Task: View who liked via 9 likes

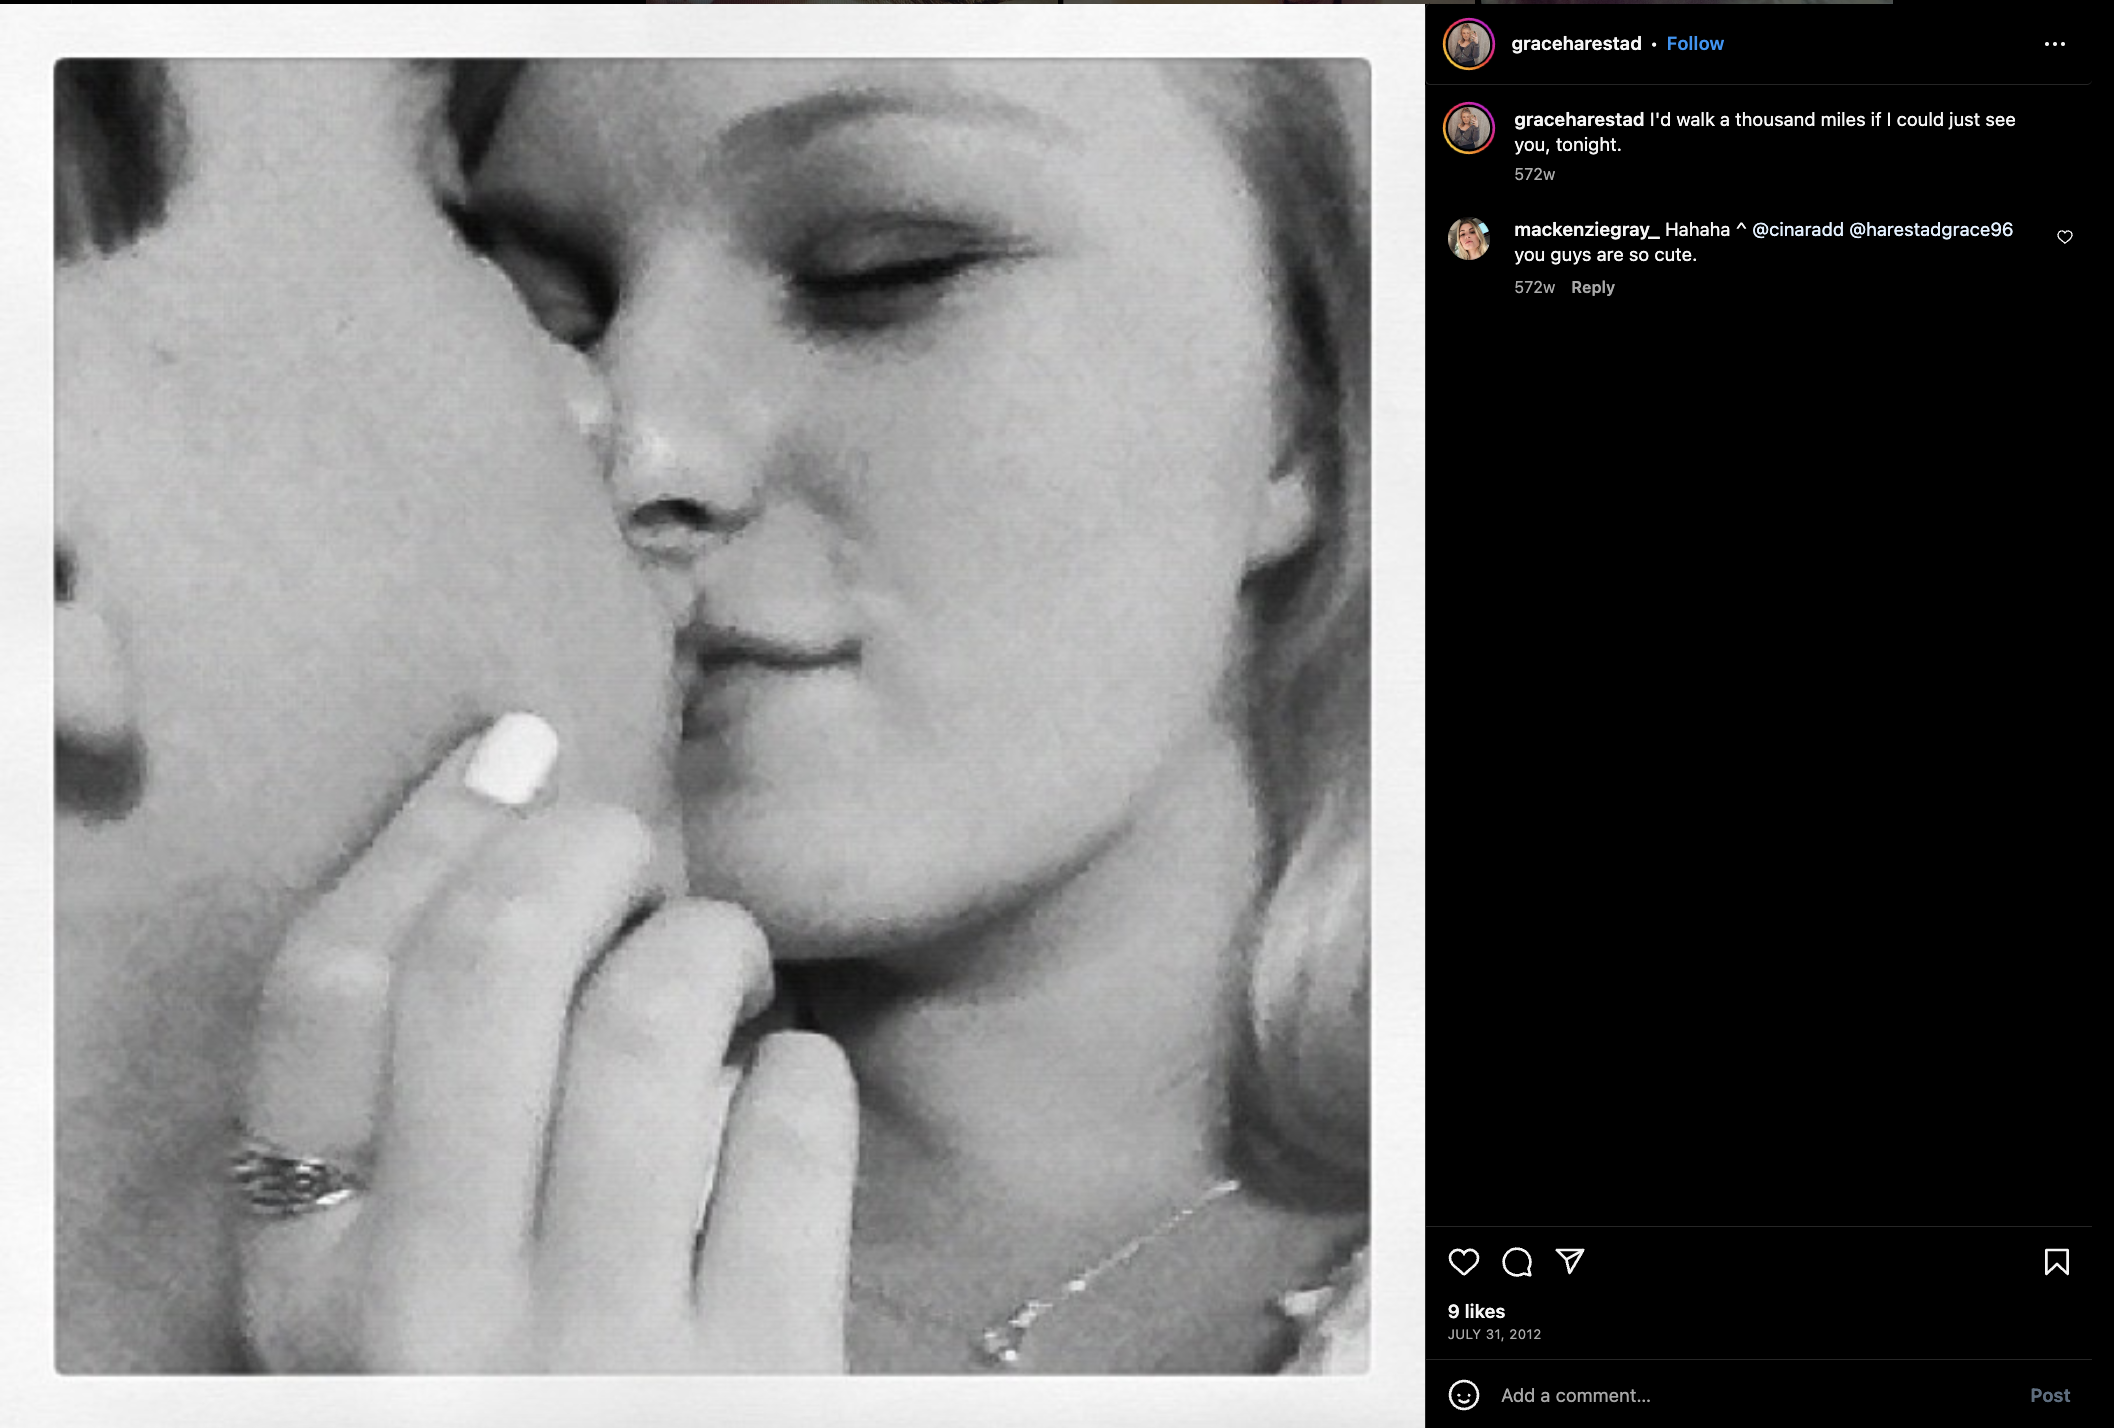Action: [x=1476, y=1311]
